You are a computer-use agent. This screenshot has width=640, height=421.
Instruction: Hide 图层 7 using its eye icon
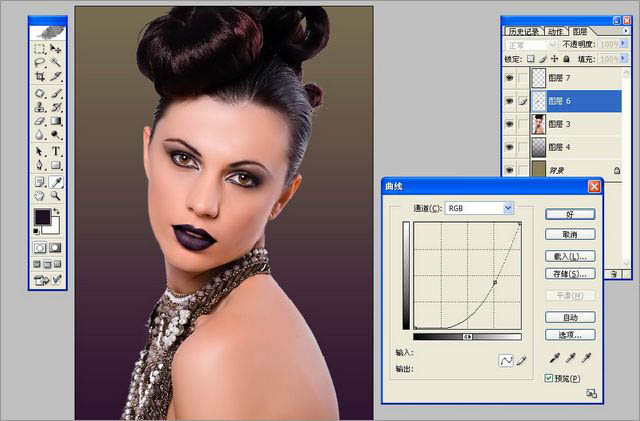click(511, 77)
